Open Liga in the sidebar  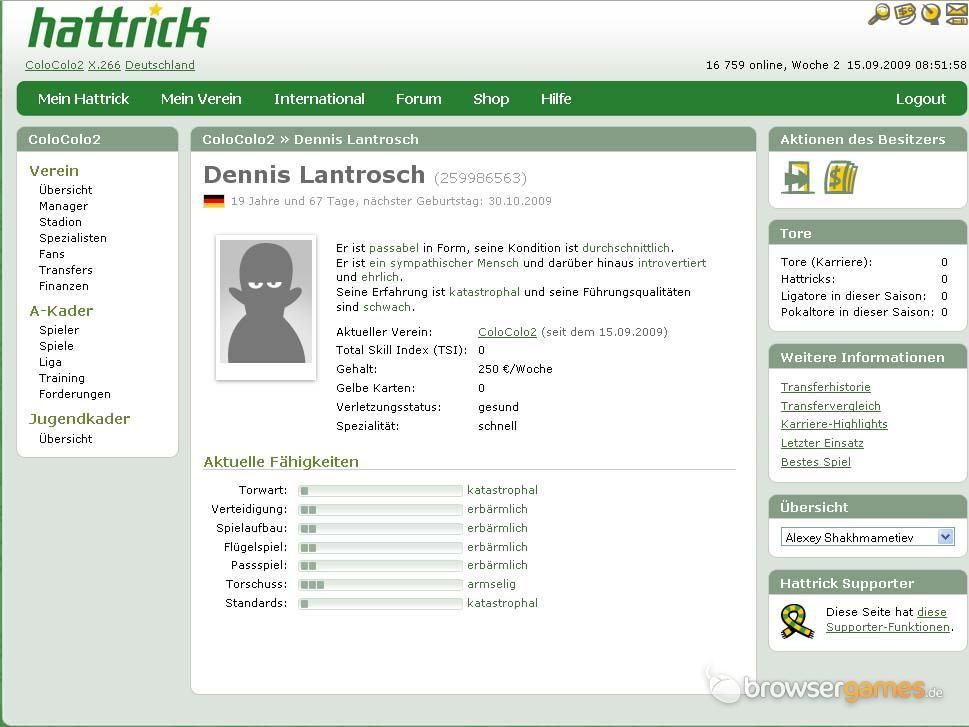click(50, 362)
